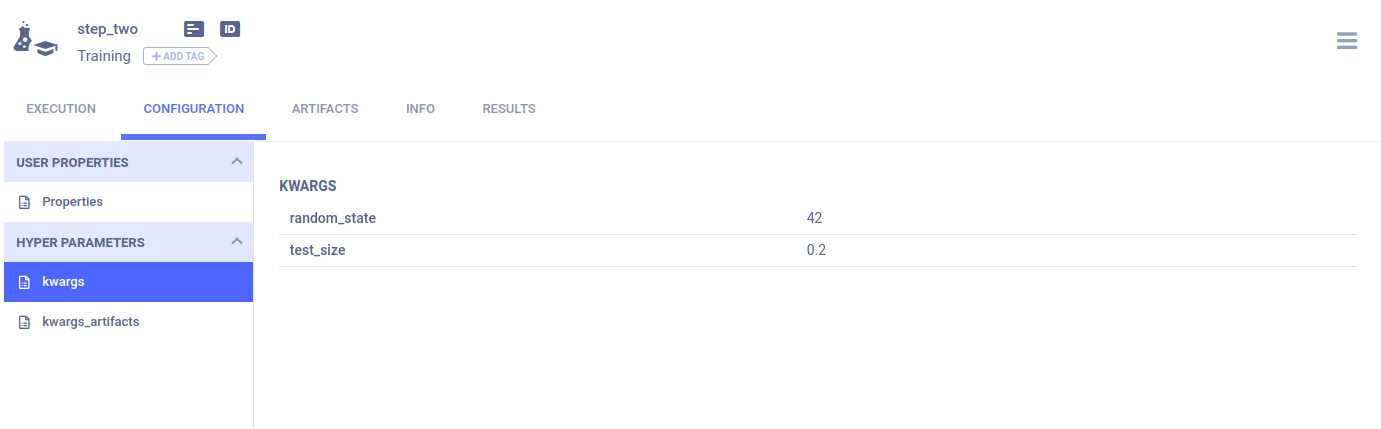The width and height of the screenshot is (1381, 429).
Task: Open the hamburger menu at top right
Action: (1346, 41)
